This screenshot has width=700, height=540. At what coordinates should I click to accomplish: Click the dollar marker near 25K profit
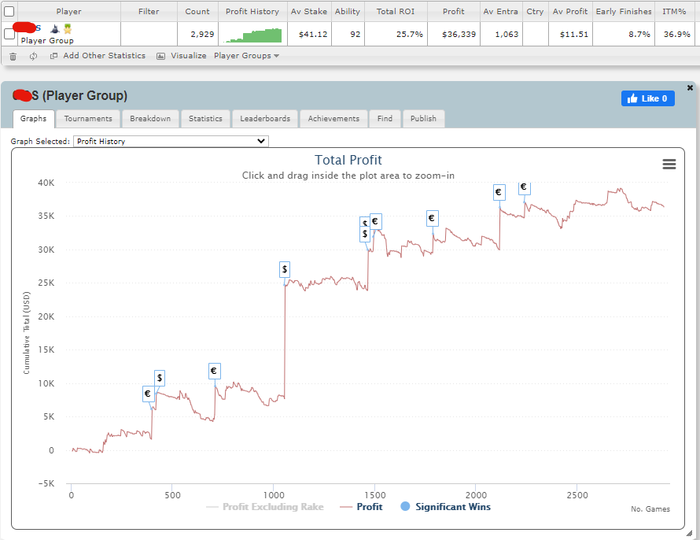284,270
